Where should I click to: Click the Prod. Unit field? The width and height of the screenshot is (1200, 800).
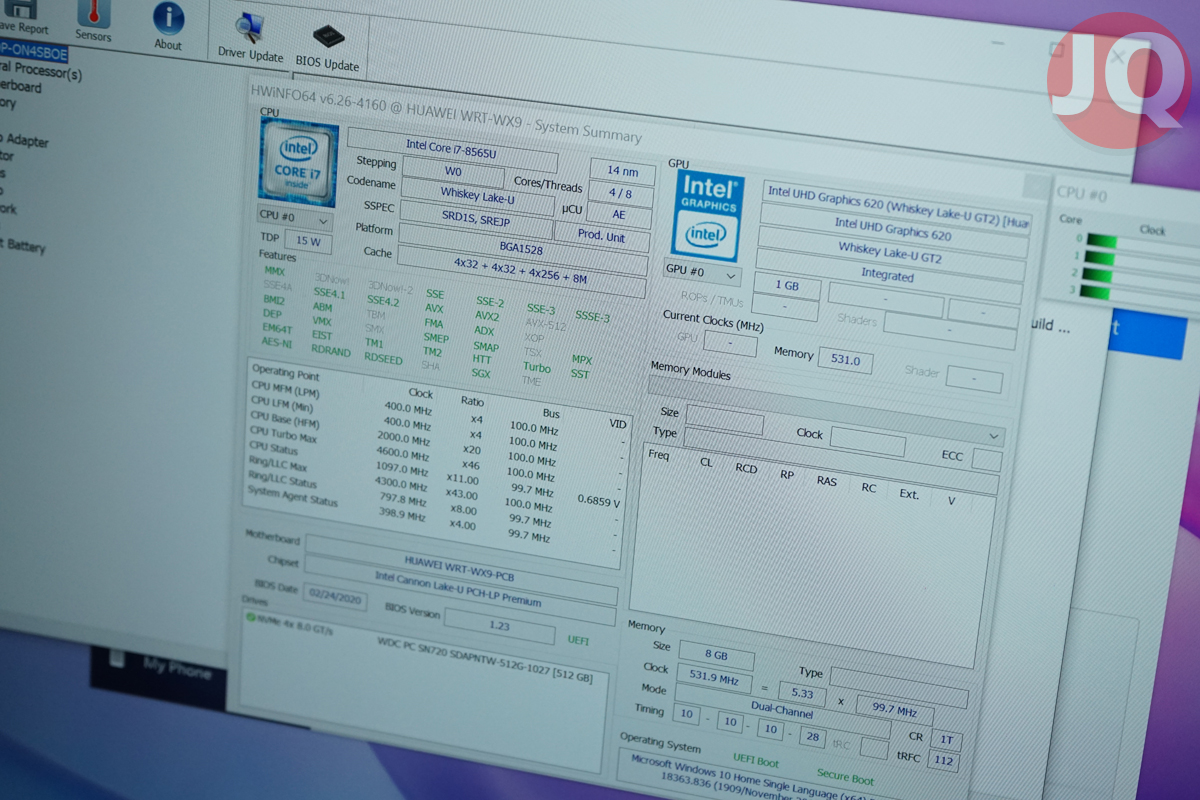coord(602,237)
